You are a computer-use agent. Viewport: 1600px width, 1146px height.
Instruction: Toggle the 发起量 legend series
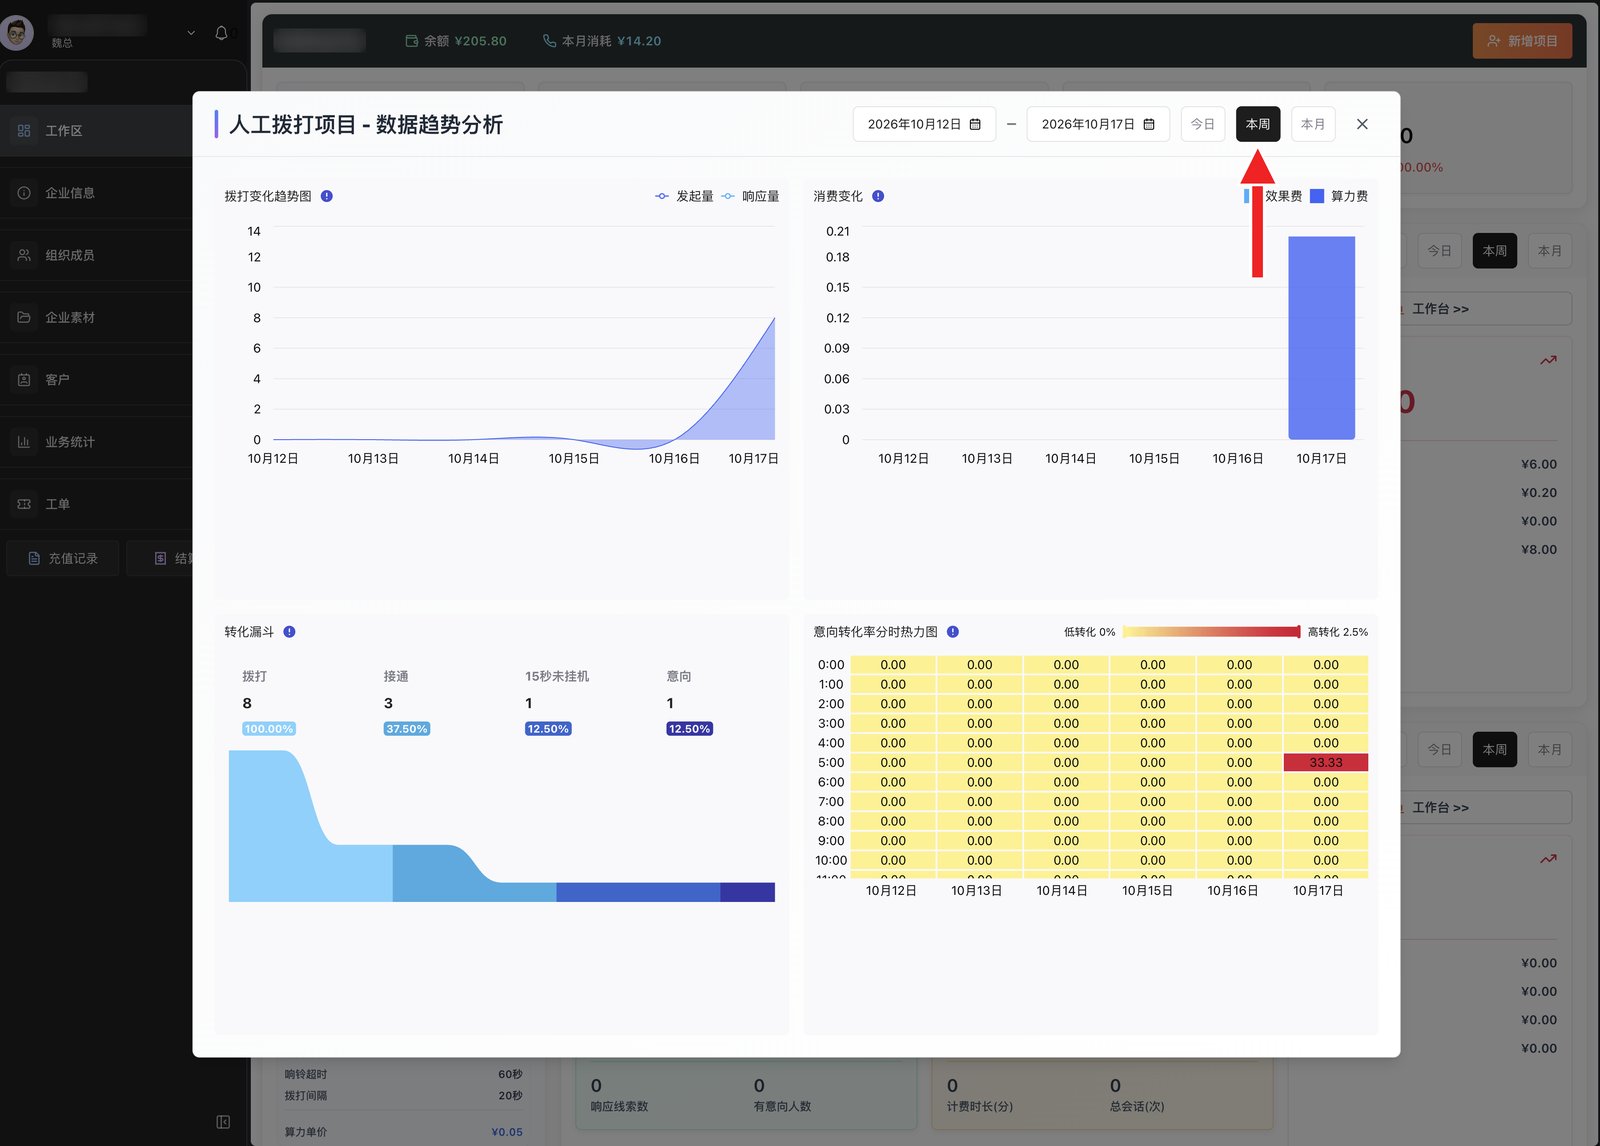pos(684,196)
